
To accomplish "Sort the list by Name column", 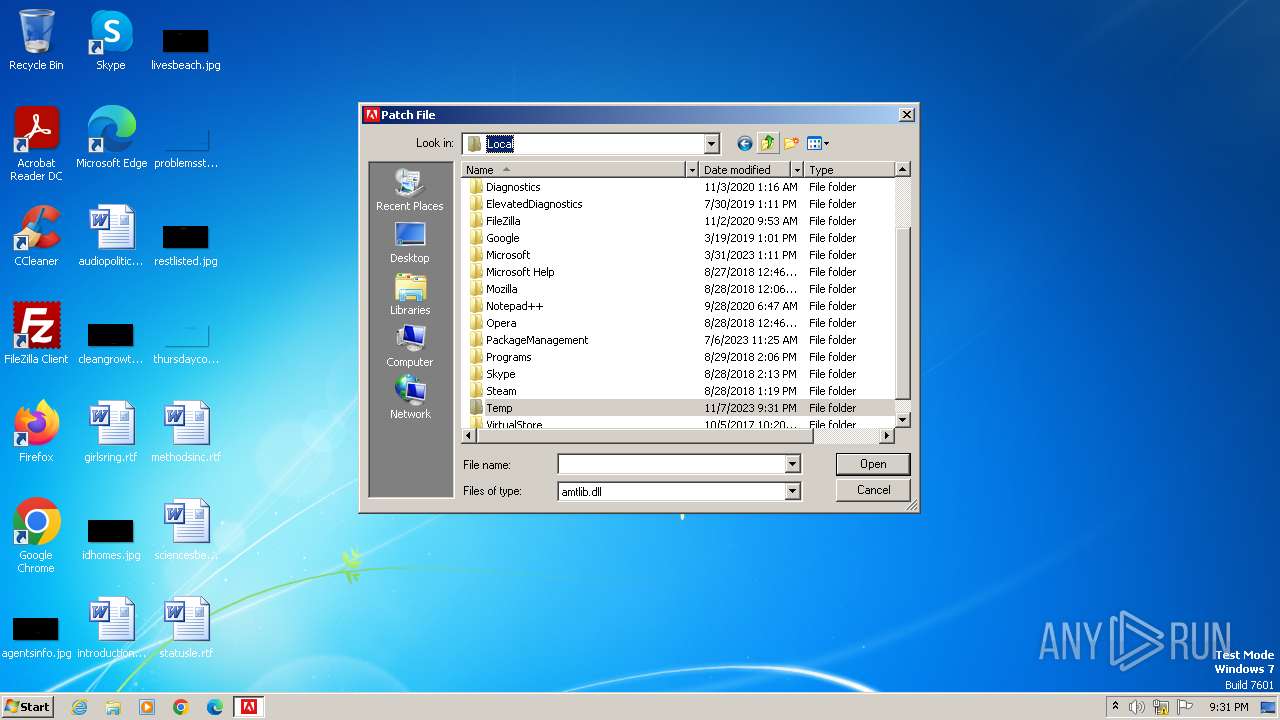I will point(573,170).
